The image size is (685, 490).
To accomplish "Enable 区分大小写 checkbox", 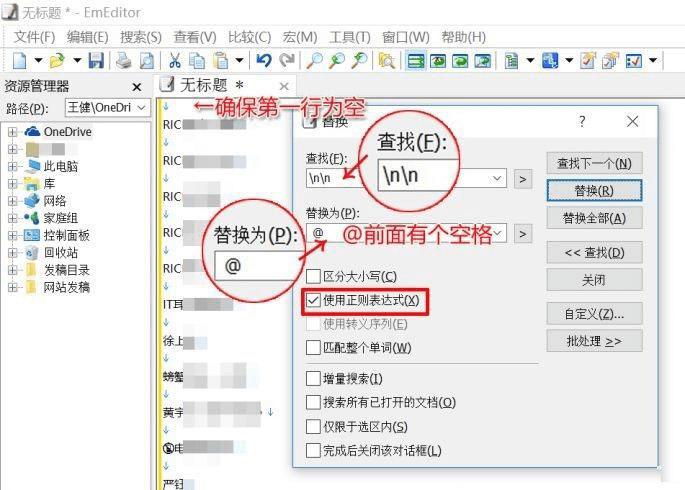I will [x=313, y=276].
